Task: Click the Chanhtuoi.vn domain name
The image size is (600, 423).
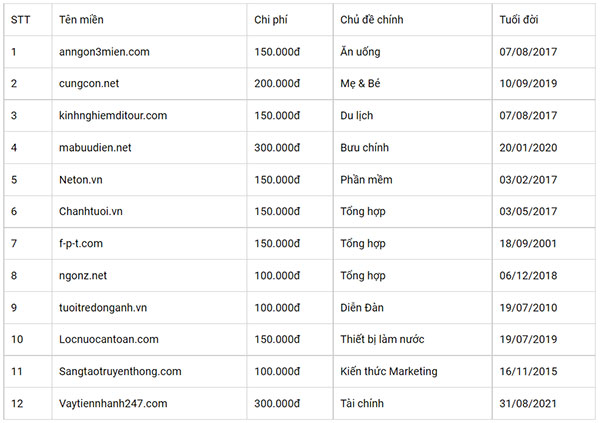Action: pos(91,212)
